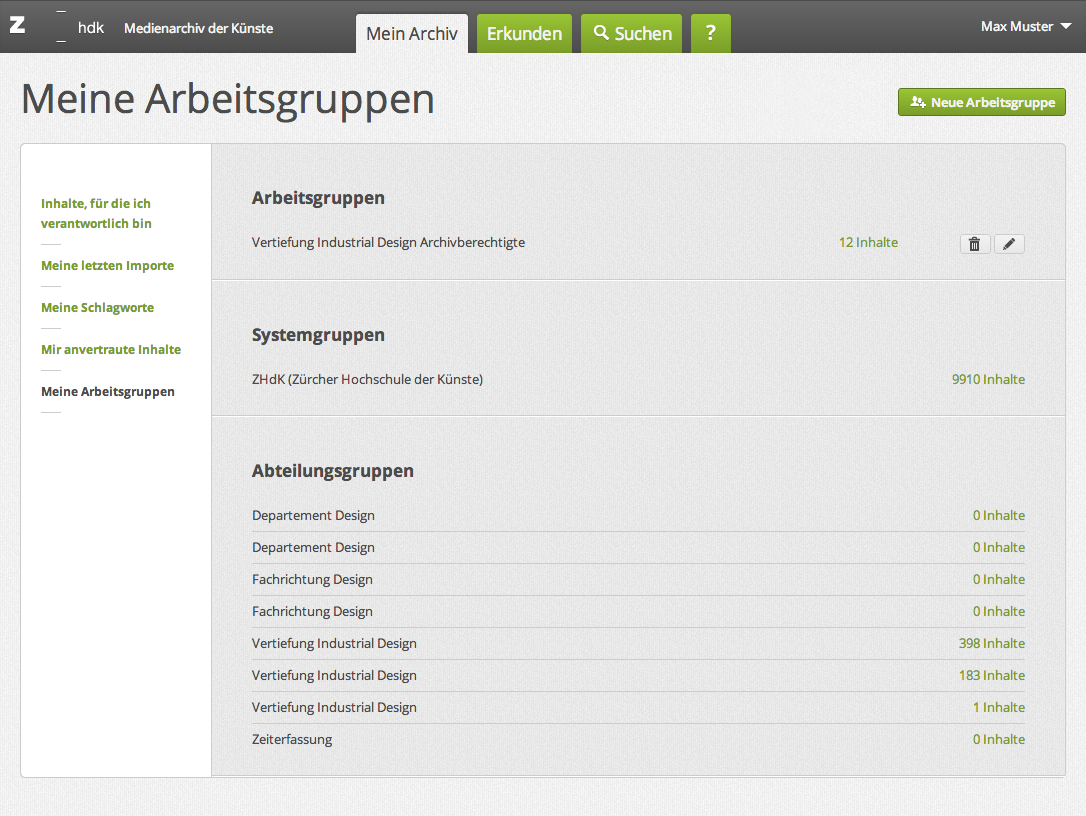Viewport: 1086px width, 816px height.
Task: Open Meine Schlagworte in the sidebar
Action: [x=97, y=308]
